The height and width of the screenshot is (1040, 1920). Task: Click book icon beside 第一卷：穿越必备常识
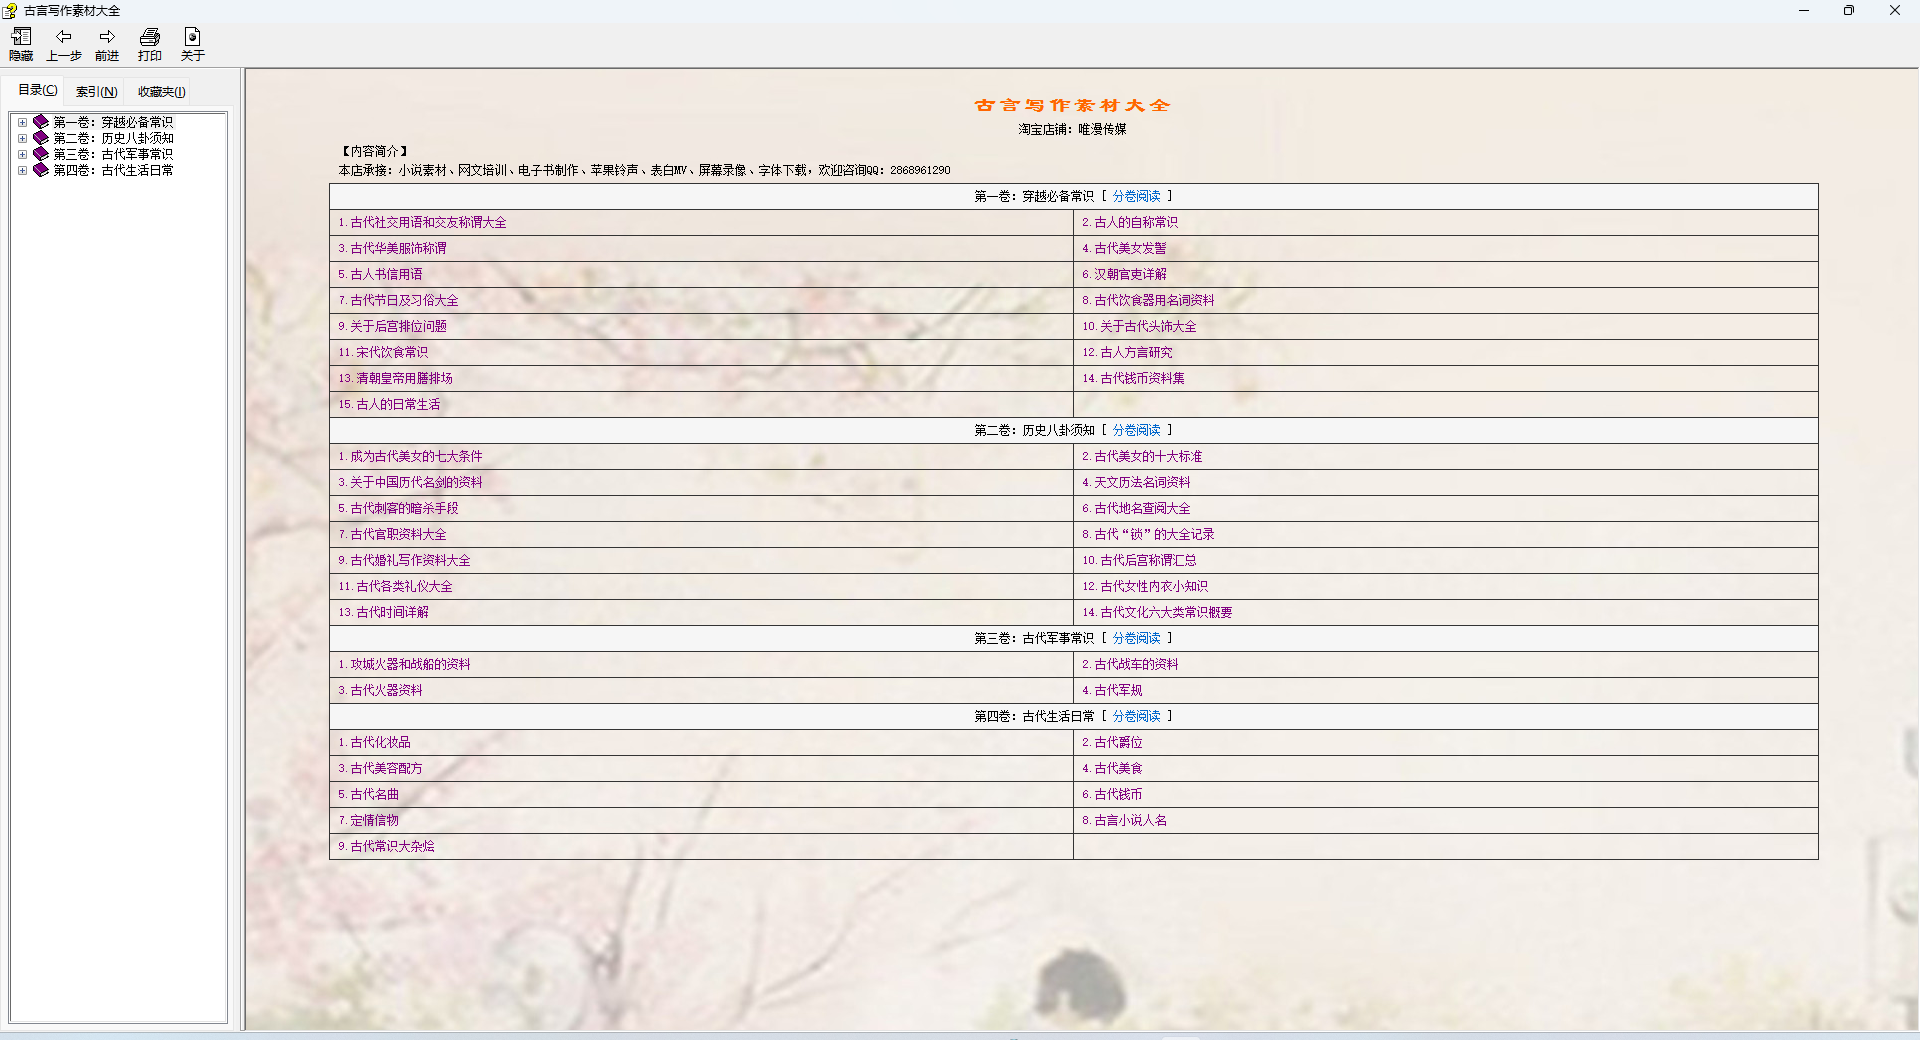(41, 122)
